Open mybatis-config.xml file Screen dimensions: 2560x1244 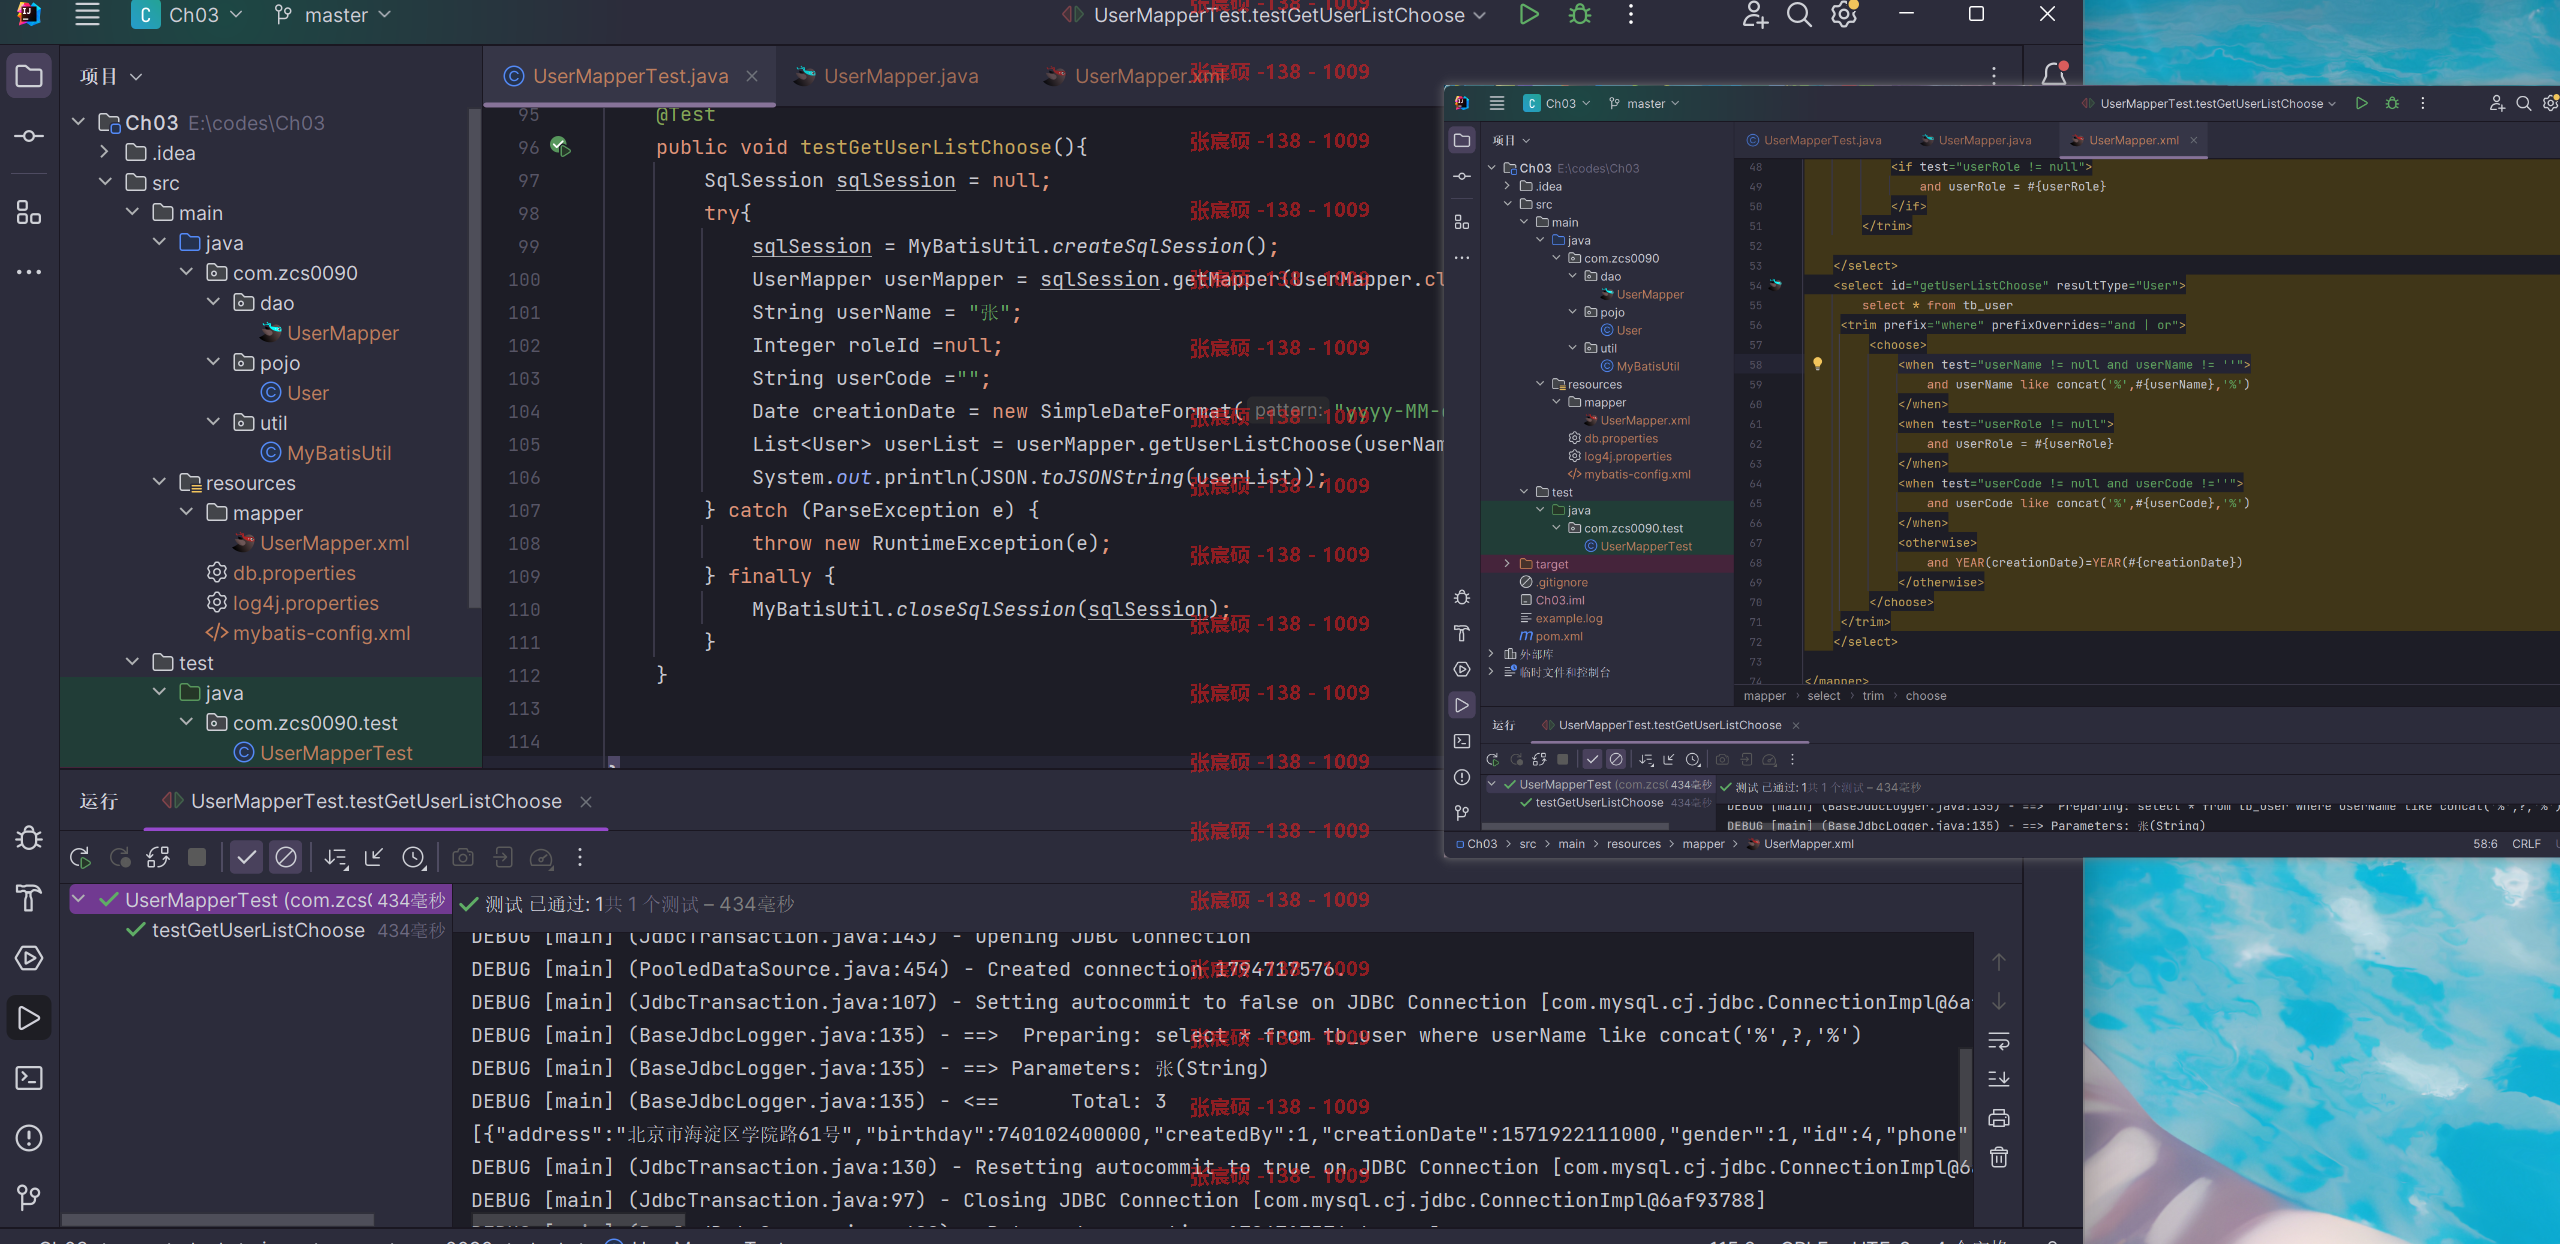click(321, 632)
